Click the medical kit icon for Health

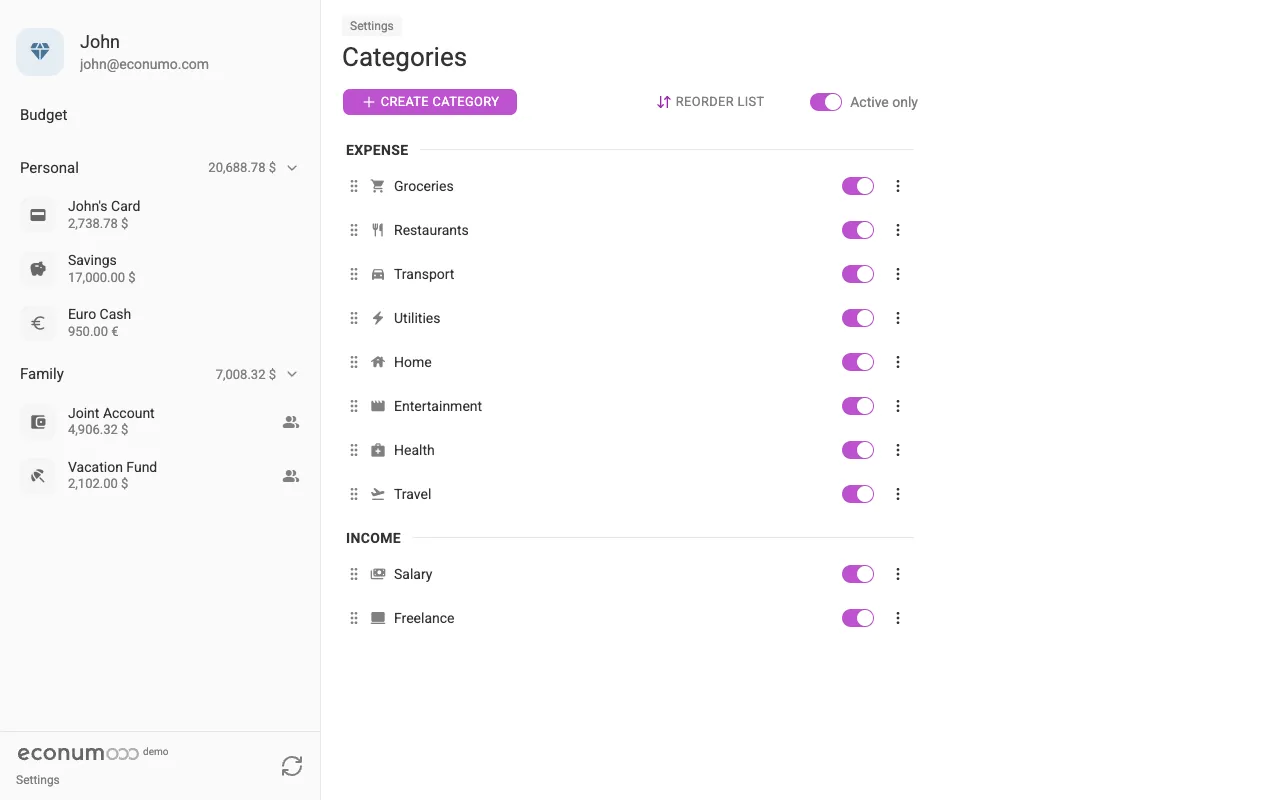[378, 450]
